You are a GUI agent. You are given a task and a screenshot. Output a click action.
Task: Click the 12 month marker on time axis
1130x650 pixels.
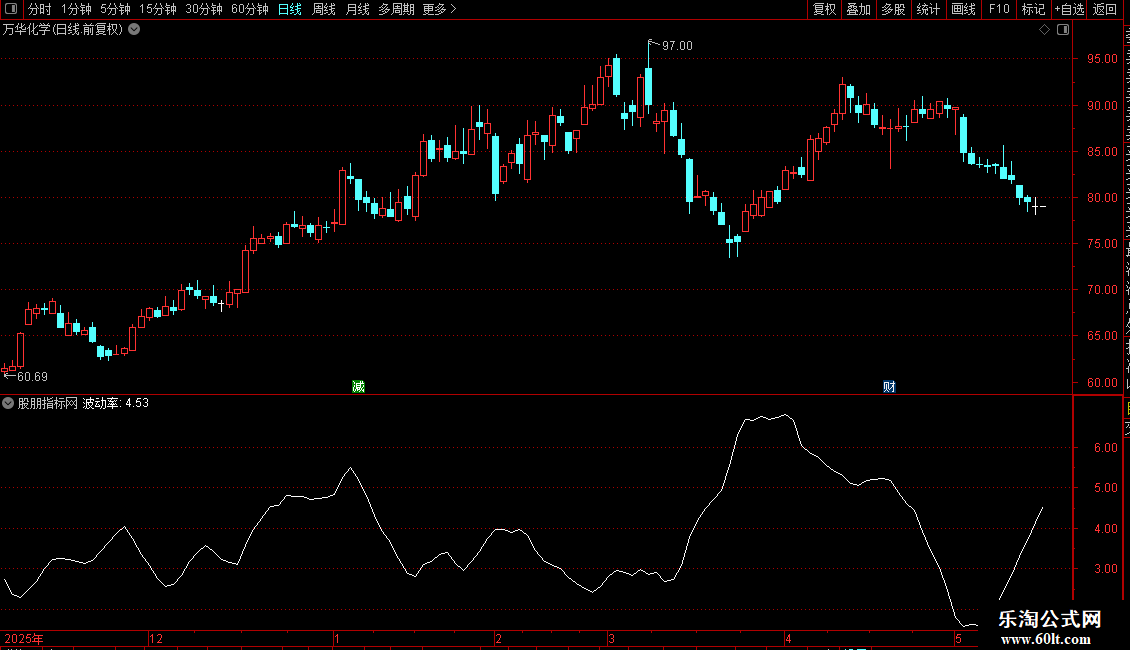(x=156, y=638)
